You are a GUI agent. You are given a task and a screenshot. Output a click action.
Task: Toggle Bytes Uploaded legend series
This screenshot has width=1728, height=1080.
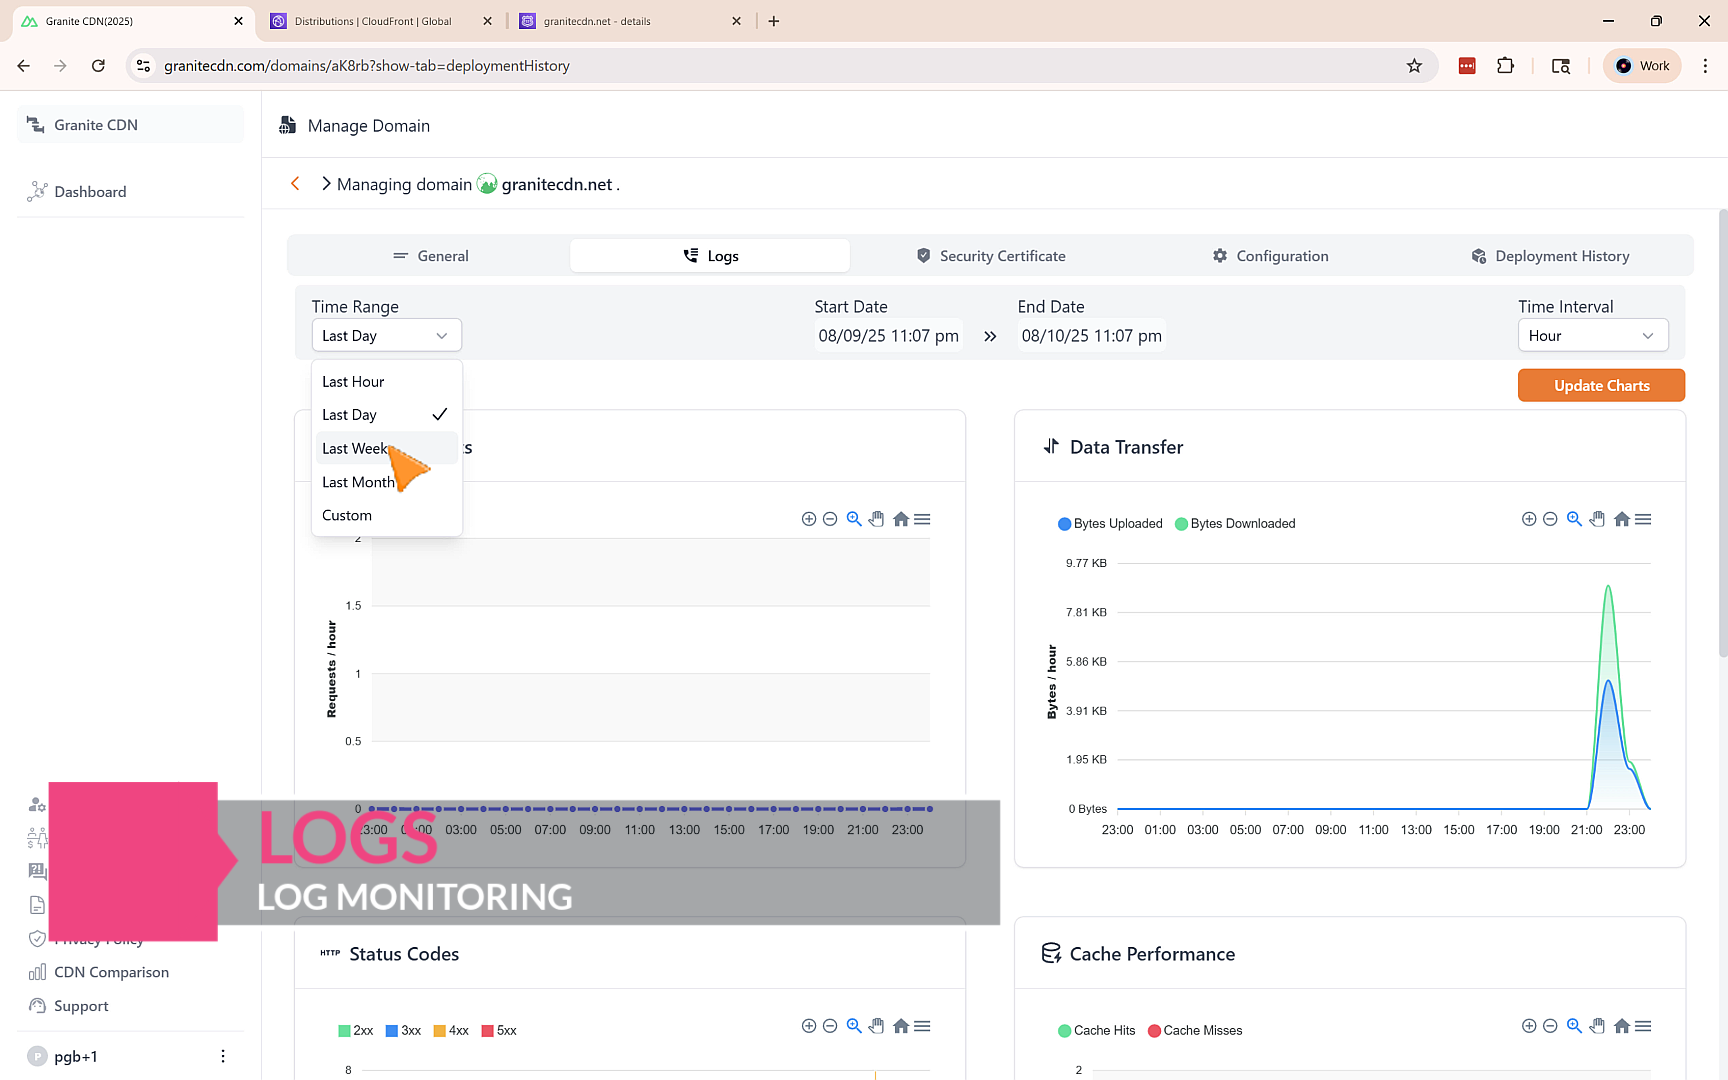tap(1110, 524)
